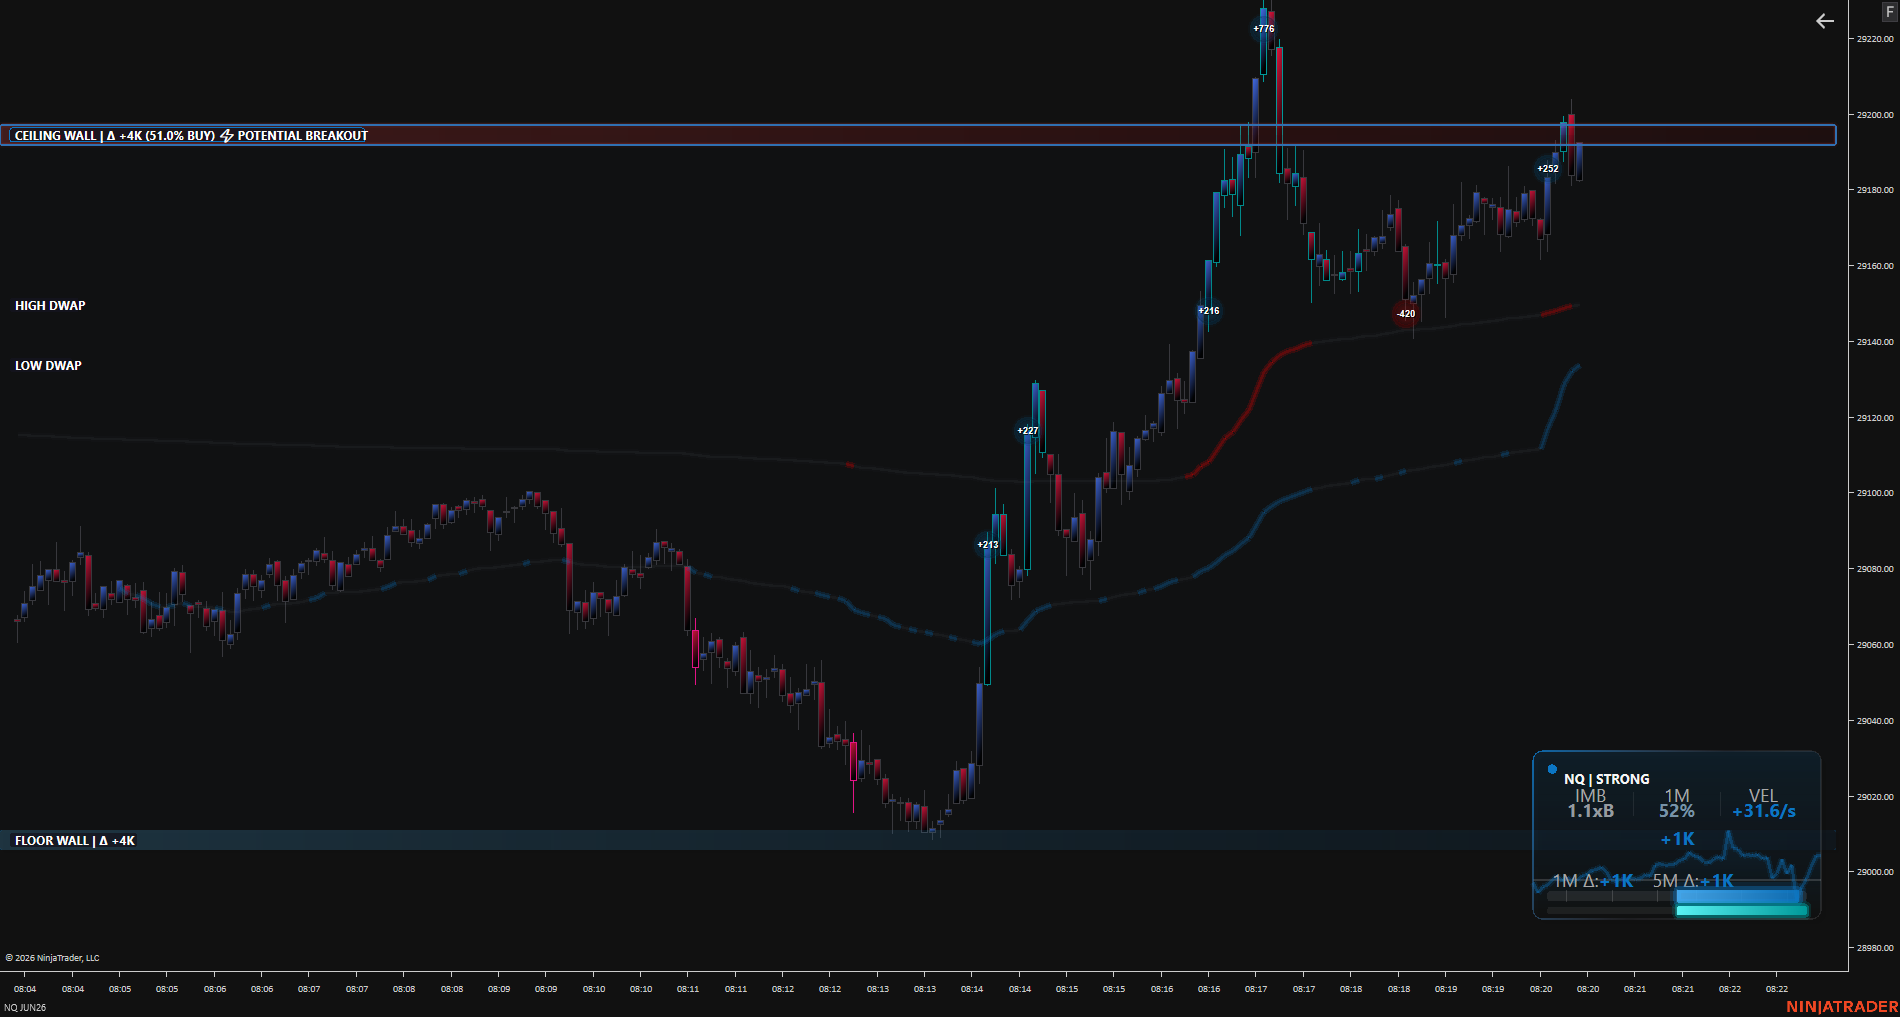Click the bright pink candle near 08:11
Screen dimensions: 1900x1017
coord(696,649)
